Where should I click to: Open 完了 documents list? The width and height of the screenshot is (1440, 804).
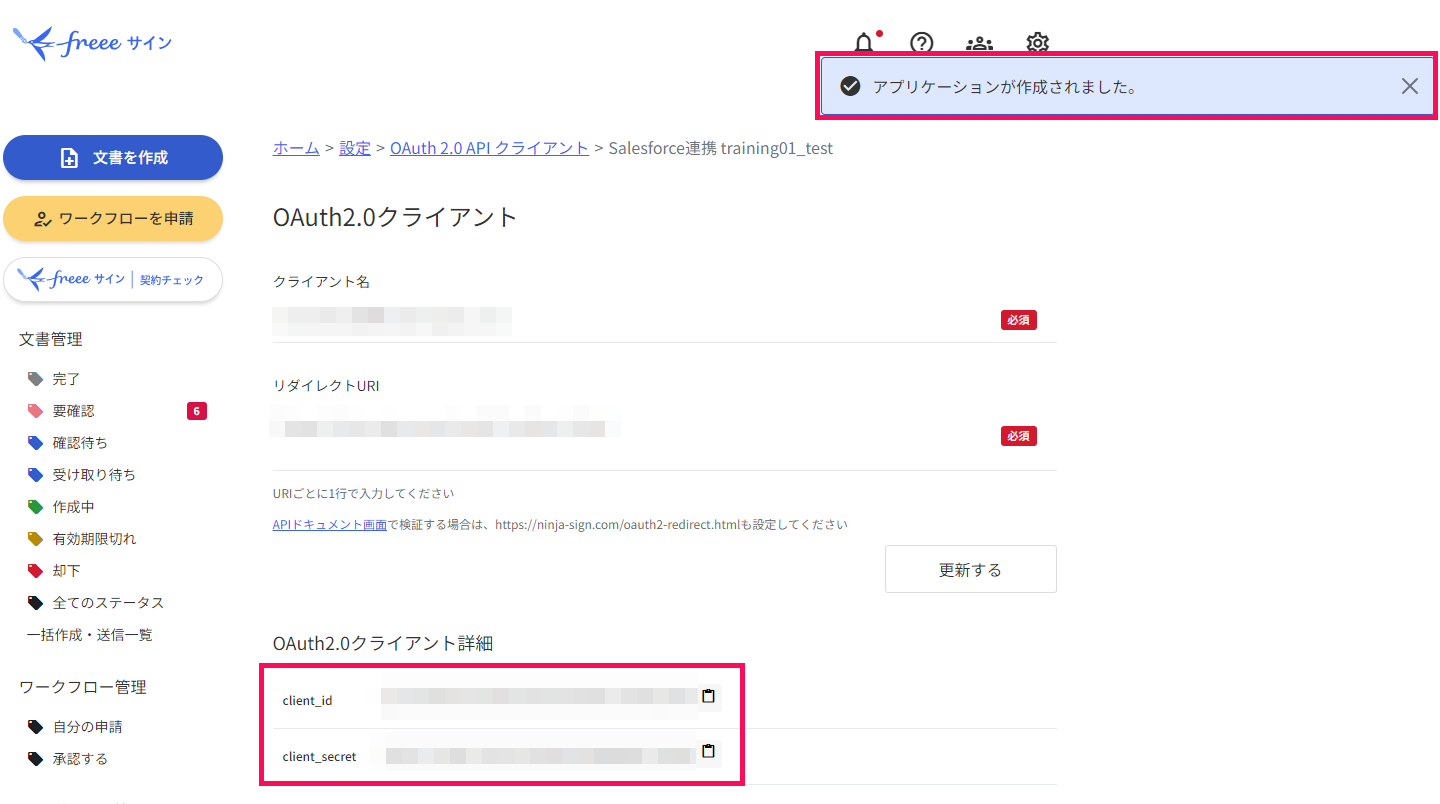coord(66,379)
